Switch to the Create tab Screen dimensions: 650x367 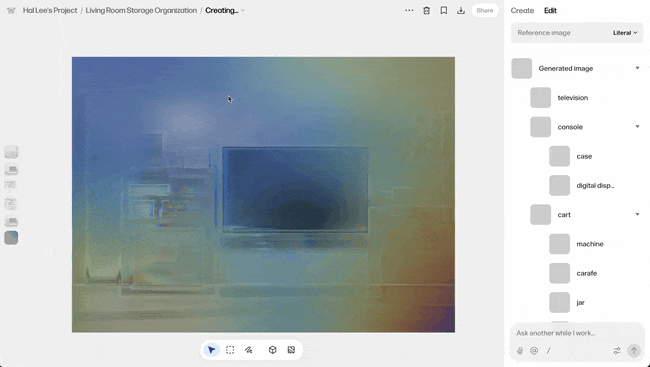pos(522,11)
